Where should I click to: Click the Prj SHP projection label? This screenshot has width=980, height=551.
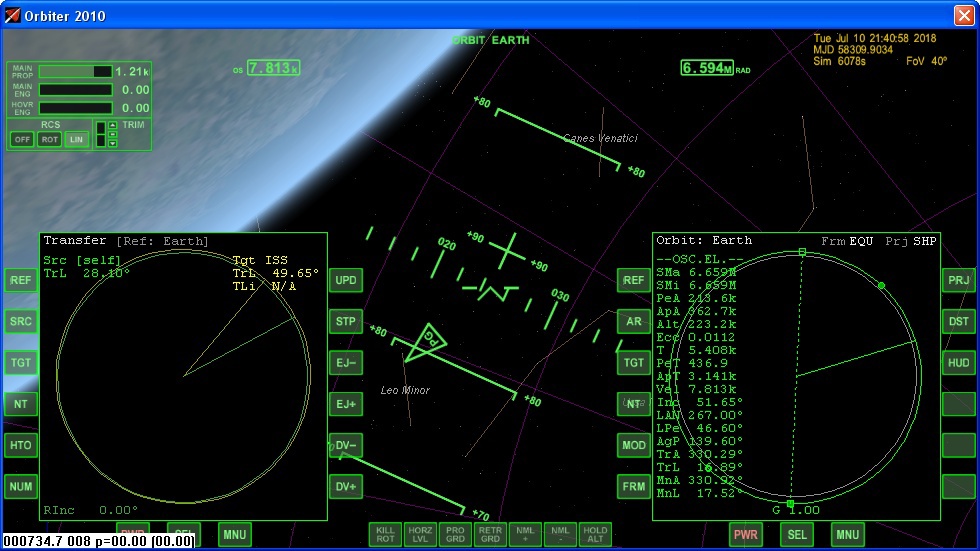pos(911,241)
